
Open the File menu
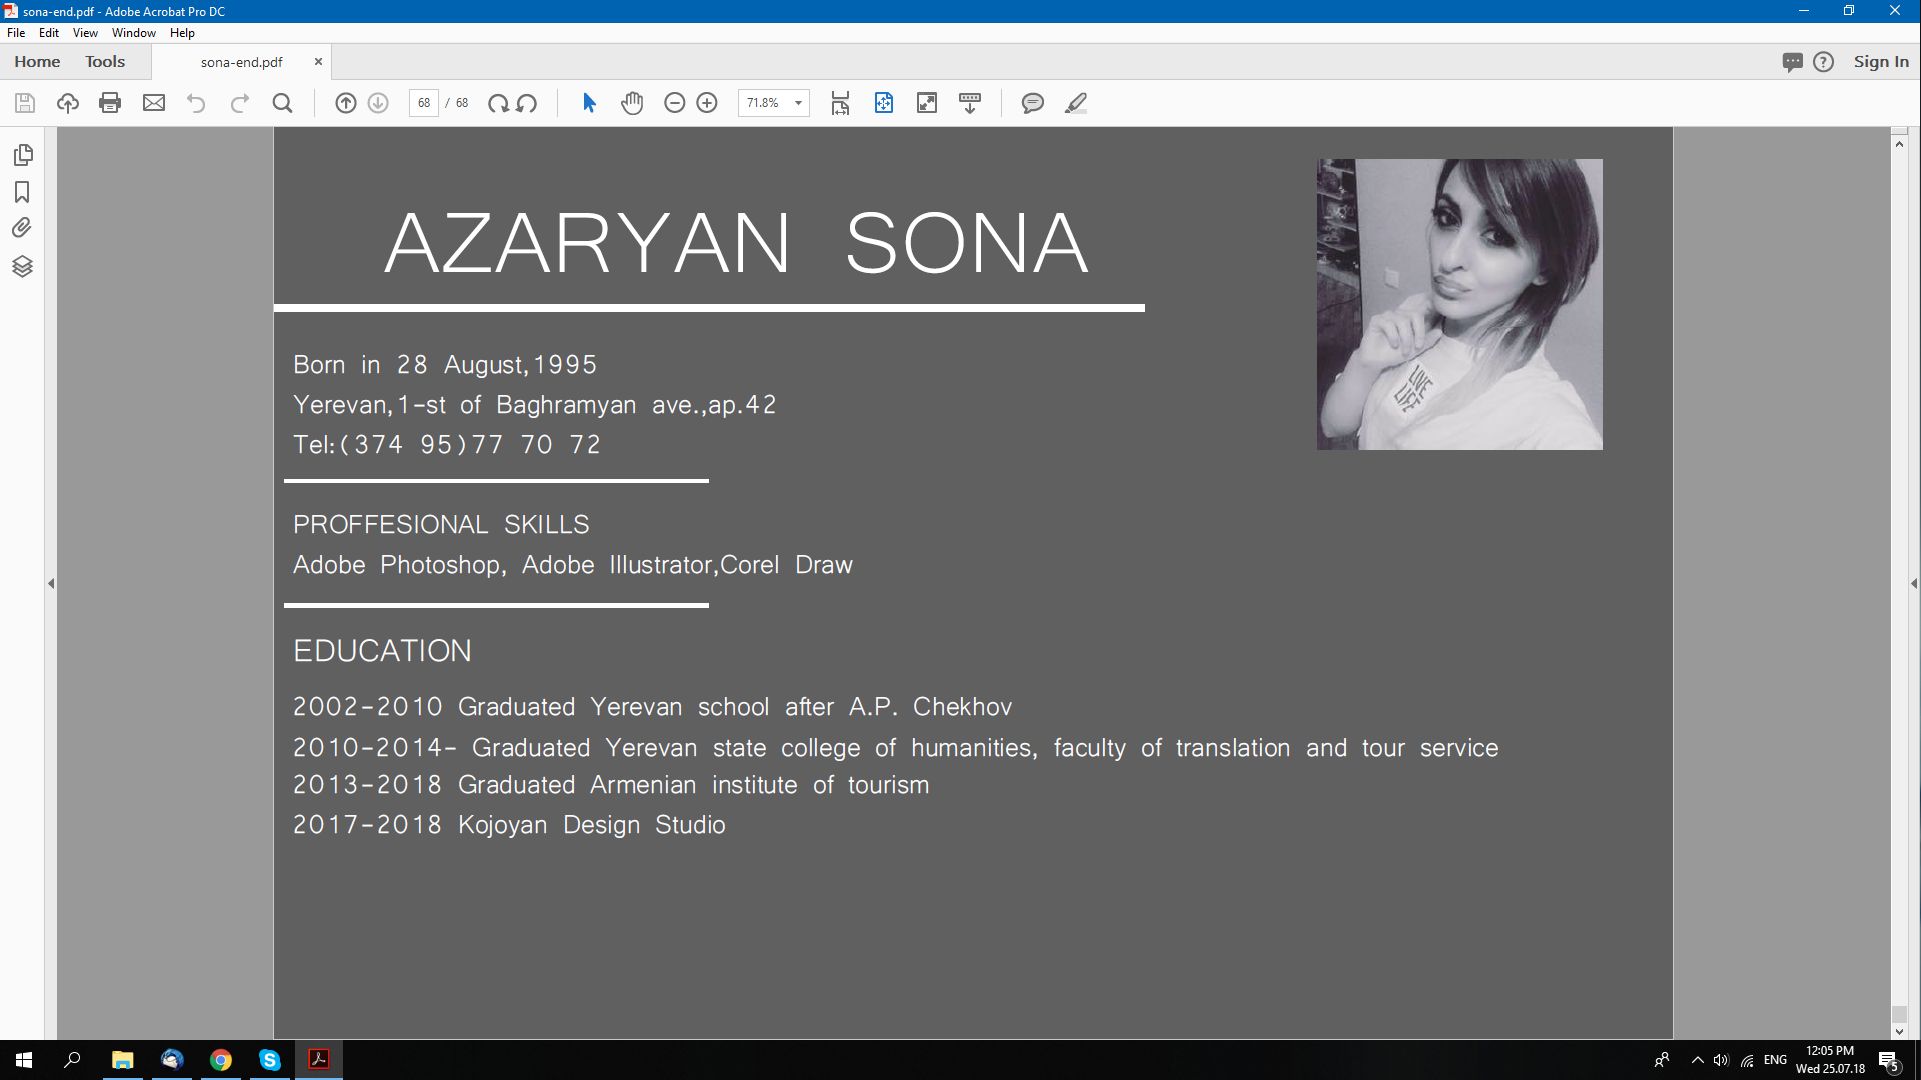[16, 33]
